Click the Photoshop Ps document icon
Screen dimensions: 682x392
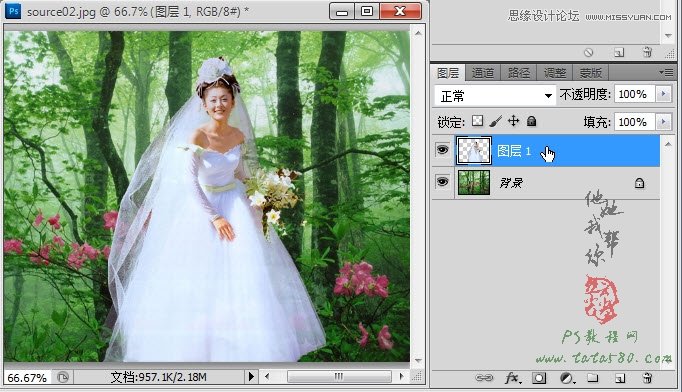coord(13,10)
